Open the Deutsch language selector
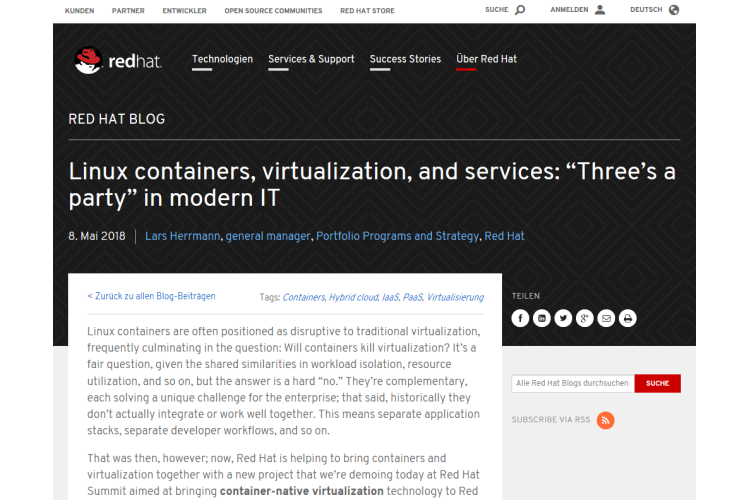The height and width of the screenshot is (500, 750). coord(654,10)
